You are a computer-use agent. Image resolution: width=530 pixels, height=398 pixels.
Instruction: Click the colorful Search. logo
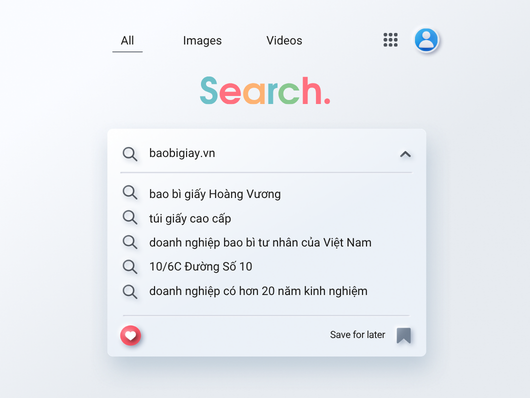tap(265, 91)
